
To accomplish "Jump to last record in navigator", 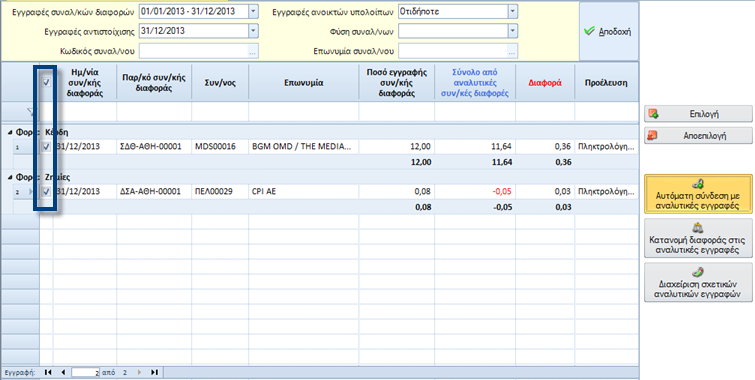I will (x=154, y=372).
